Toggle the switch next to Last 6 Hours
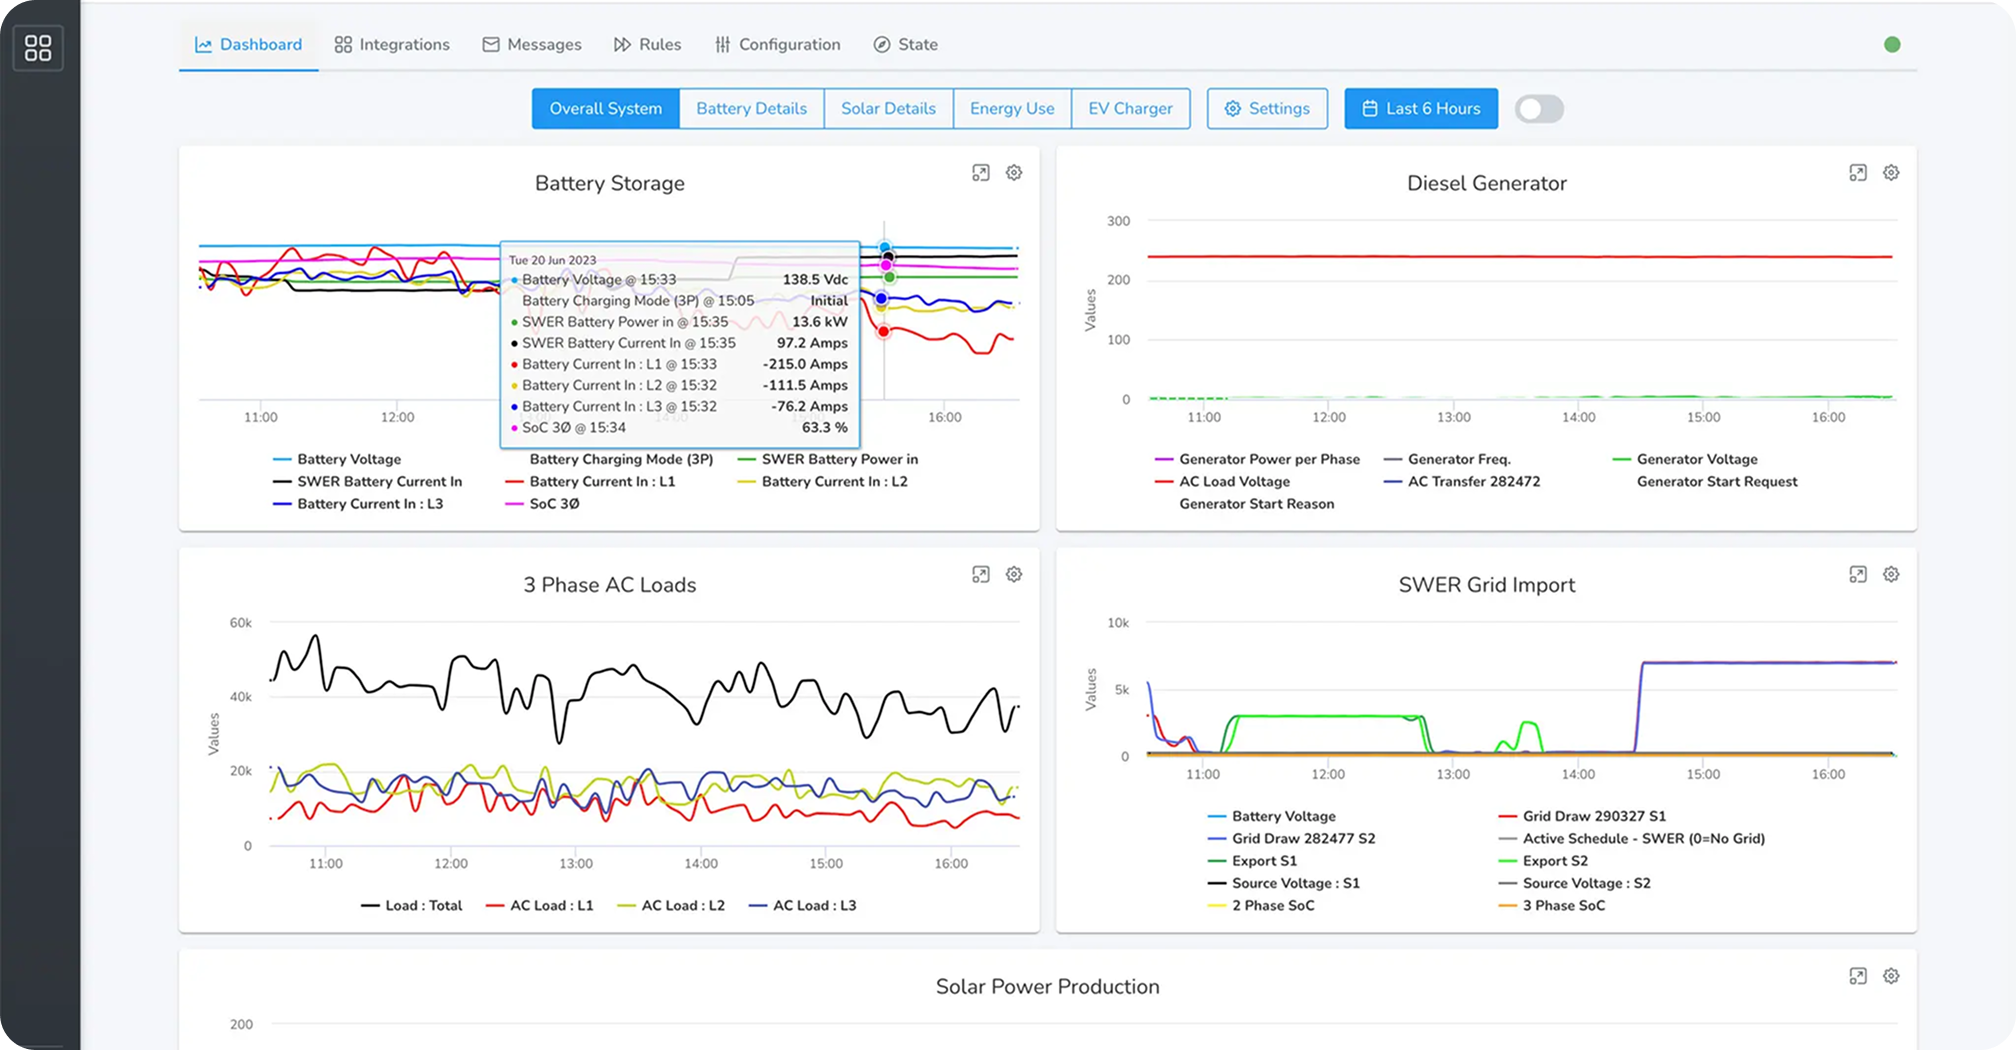This screenshot has height=1050, width=2016. click(1539, 109)
